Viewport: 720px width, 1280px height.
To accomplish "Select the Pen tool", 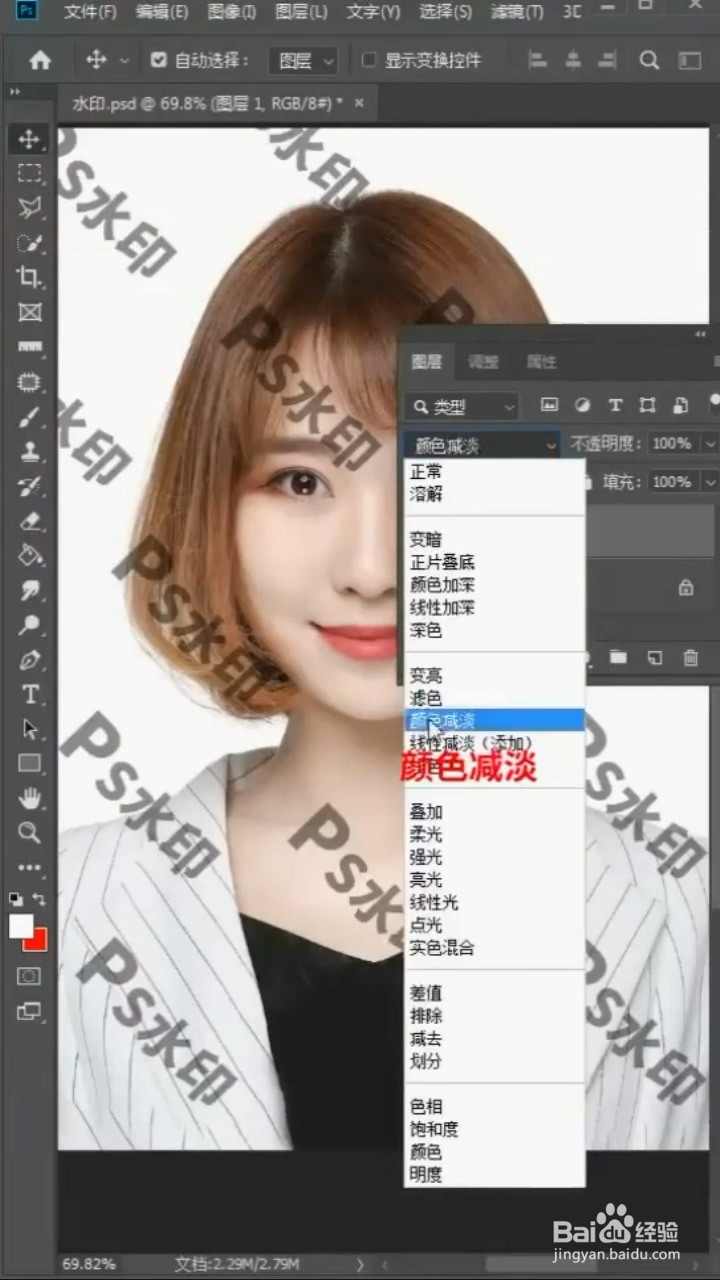I will point(29,660).
